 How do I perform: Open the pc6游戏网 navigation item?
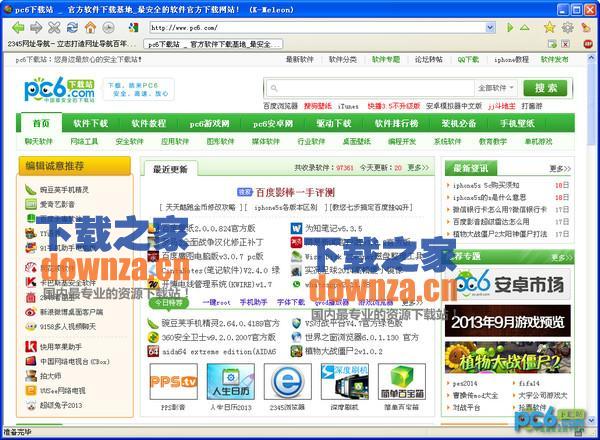click(x=209, y=124)
